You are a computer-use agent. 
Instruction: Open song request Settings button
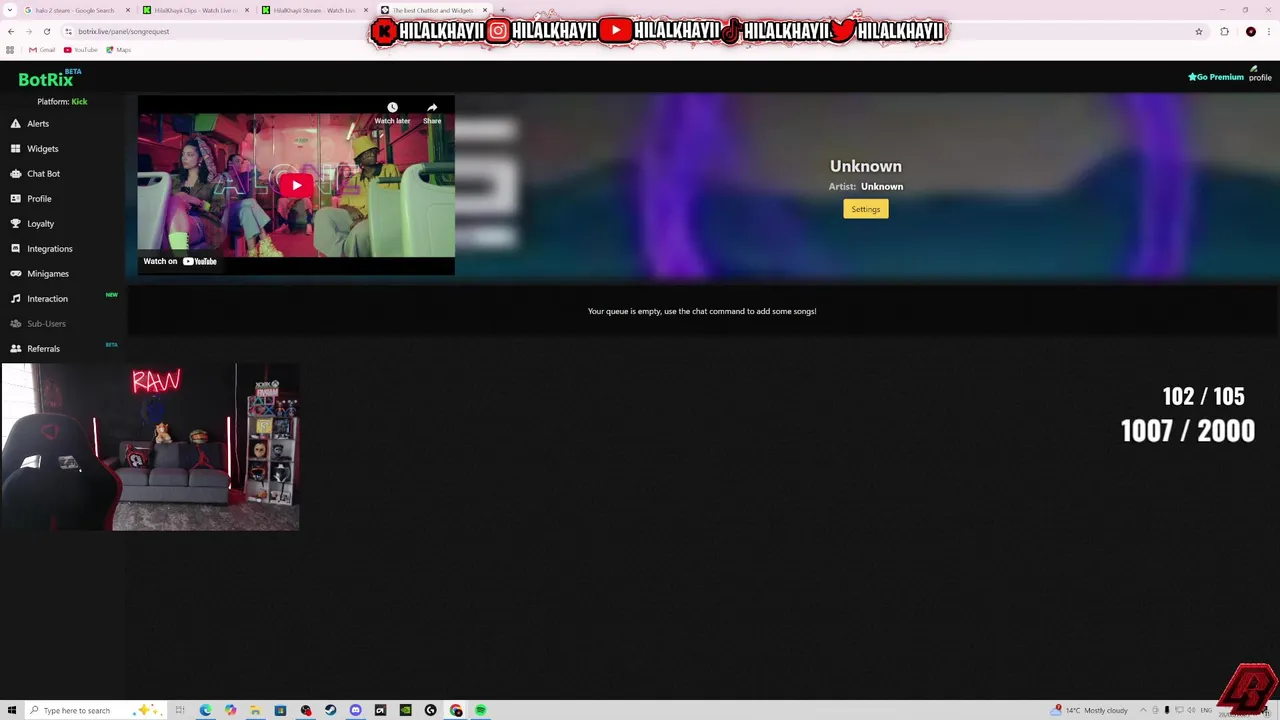[866, 209]
